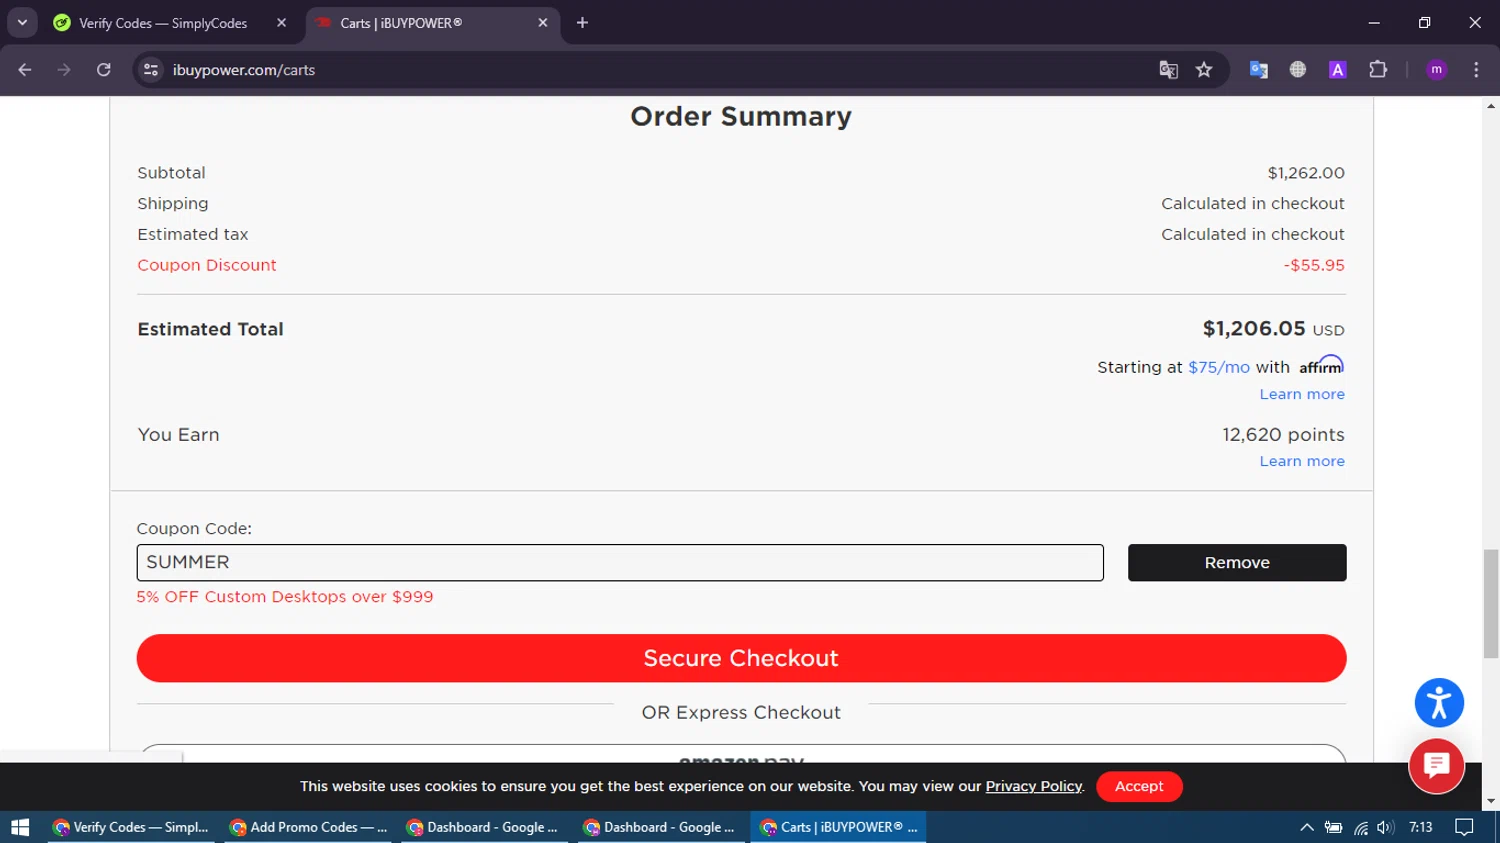Viewport: 1500px width, 843px height.
Task: Click the -$55.95 discount amount
Action: [1314, 265]
